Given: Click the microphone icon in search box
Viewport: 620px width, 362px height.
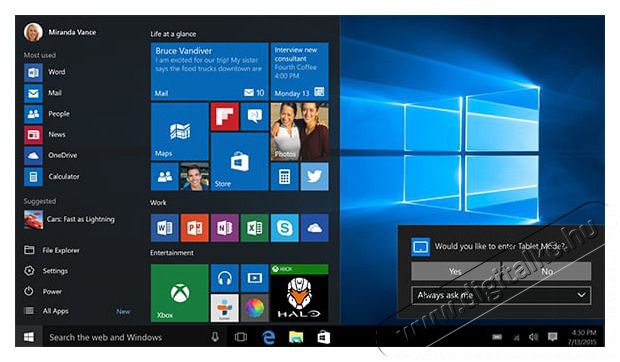Looking at the screenshot, I should click(215, 337).
